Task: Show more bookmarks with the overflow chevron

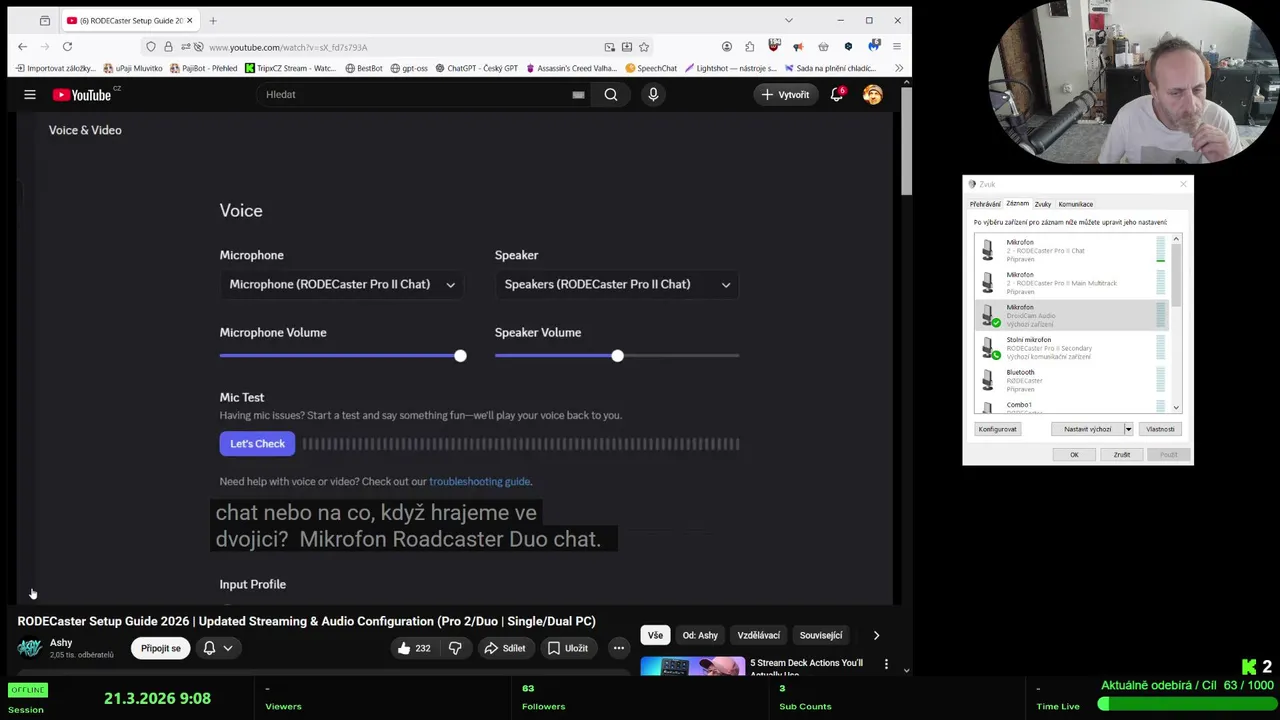Action: coord(898,68)
